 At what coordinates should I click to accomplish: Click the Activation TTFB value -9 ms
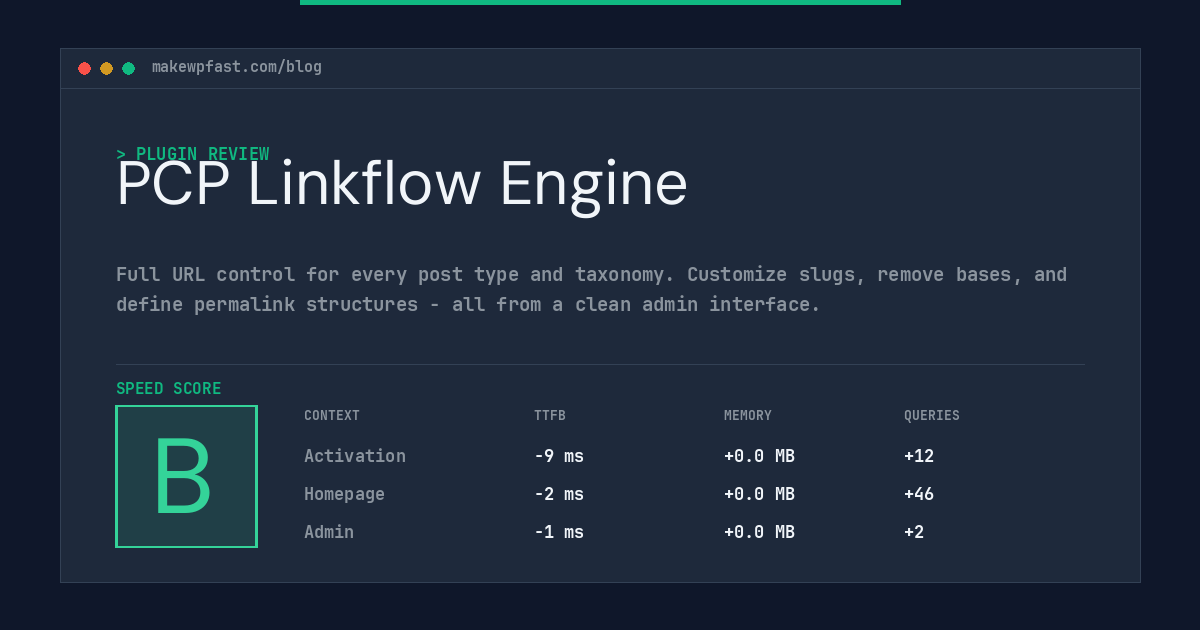coord(559,456)
